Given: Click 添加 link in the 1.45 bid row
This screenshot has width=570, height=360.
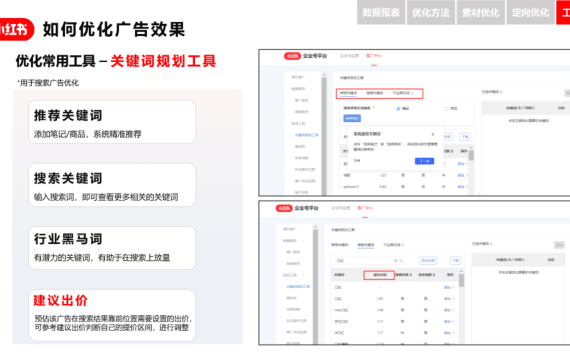Looking at the screenshot, I should pyautogui.click(x=448, y=310).
